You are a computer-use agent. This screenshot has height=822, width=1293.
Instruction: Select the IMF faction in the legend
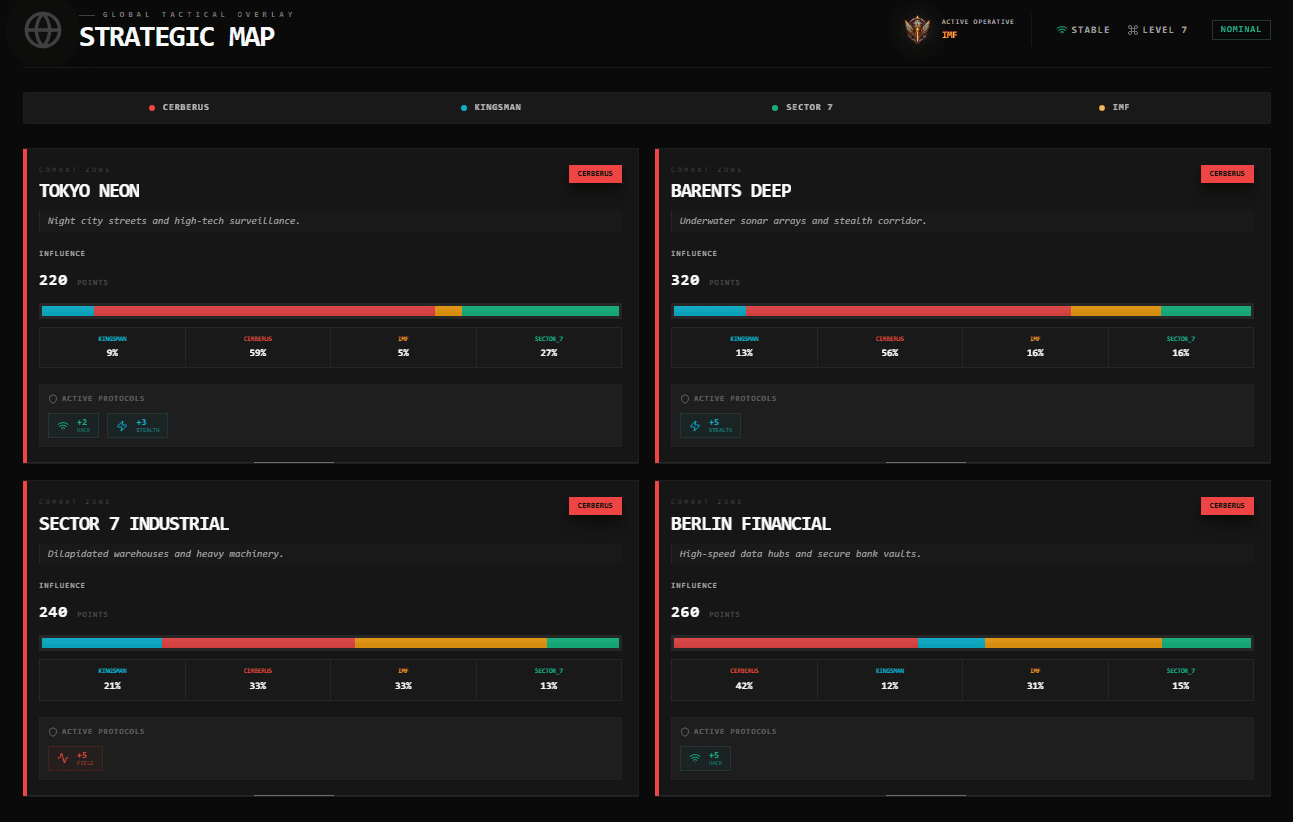(1114, 108)
